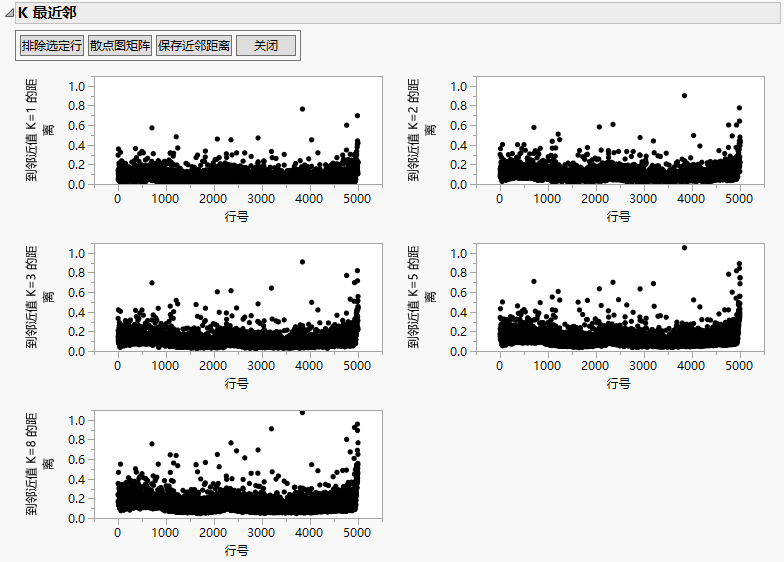The height and width of the screenshot is (562, 784).
Task: Click 行号 label under K=2 plot
Action: click(618, 216)
